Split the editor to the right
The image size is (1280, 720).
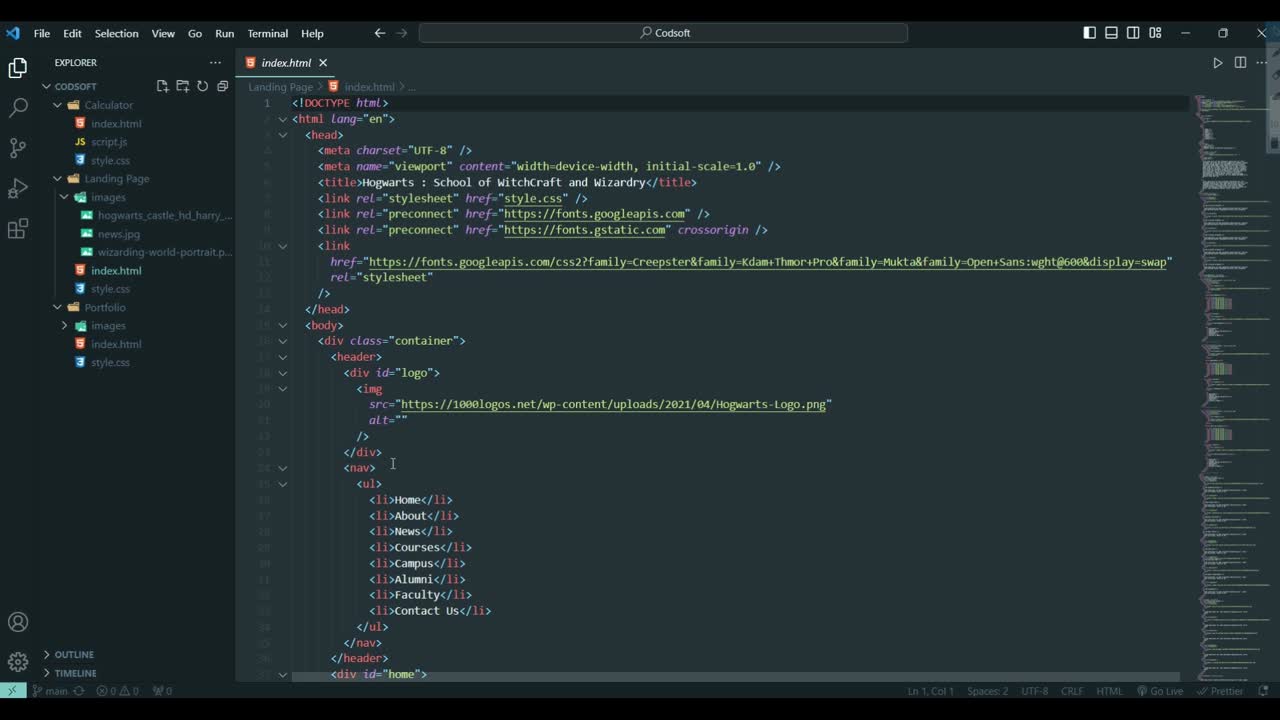(1240, 63)
